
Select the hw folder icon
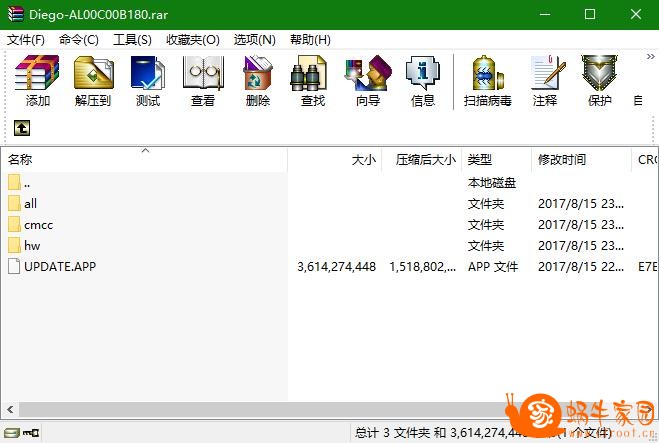click(x=14, y=245)
